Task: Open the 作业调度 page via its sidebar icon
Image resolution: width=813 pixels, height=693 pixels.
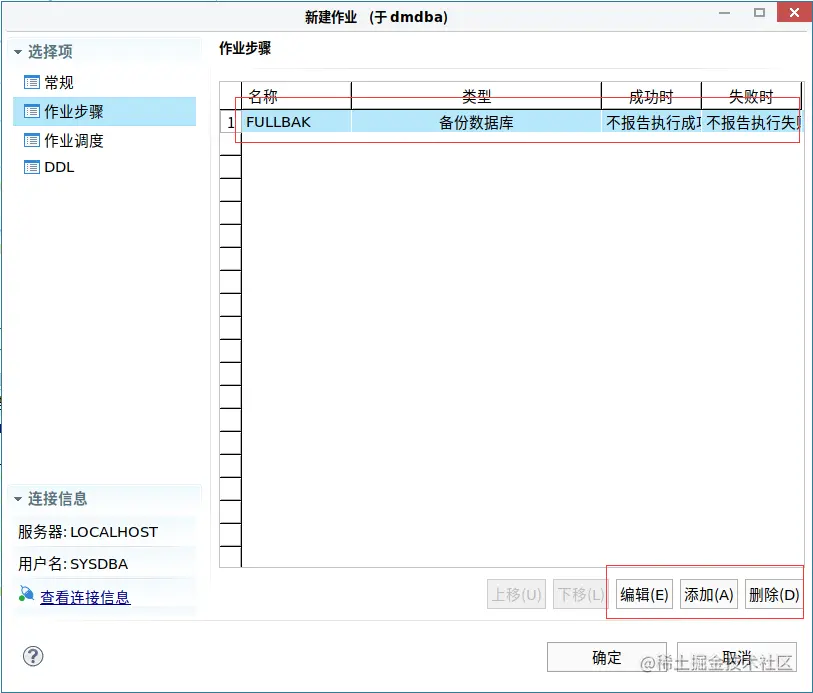Action: [34, 140]
